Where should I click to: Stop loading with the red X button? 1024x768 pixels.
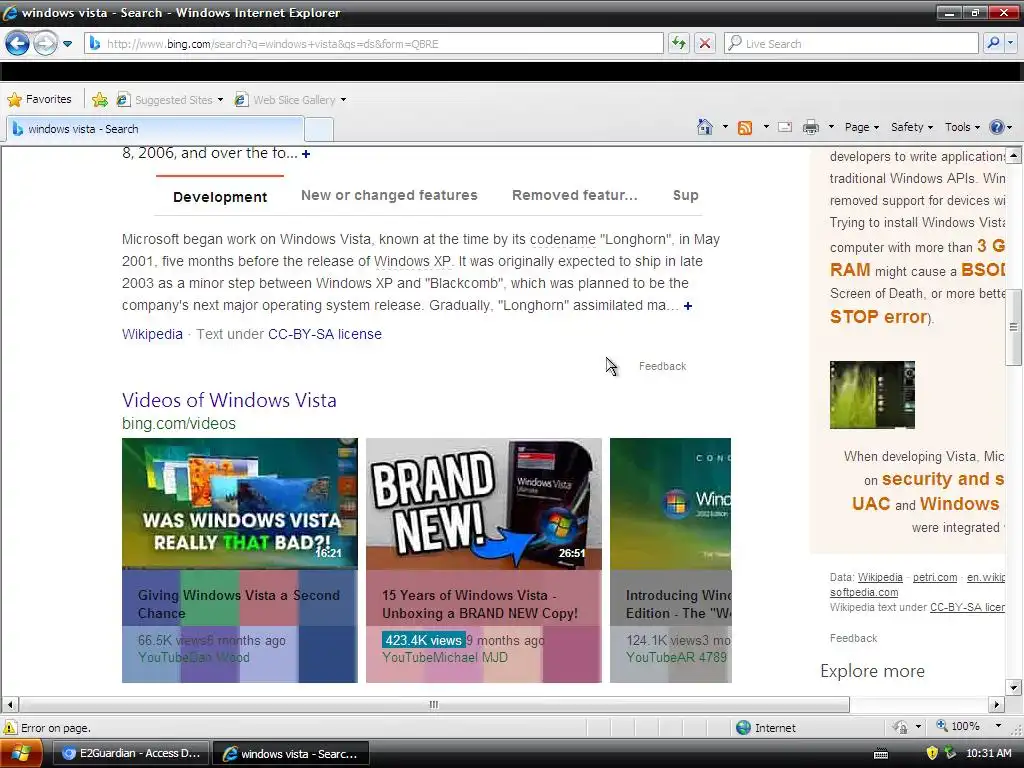coord(705,44)
